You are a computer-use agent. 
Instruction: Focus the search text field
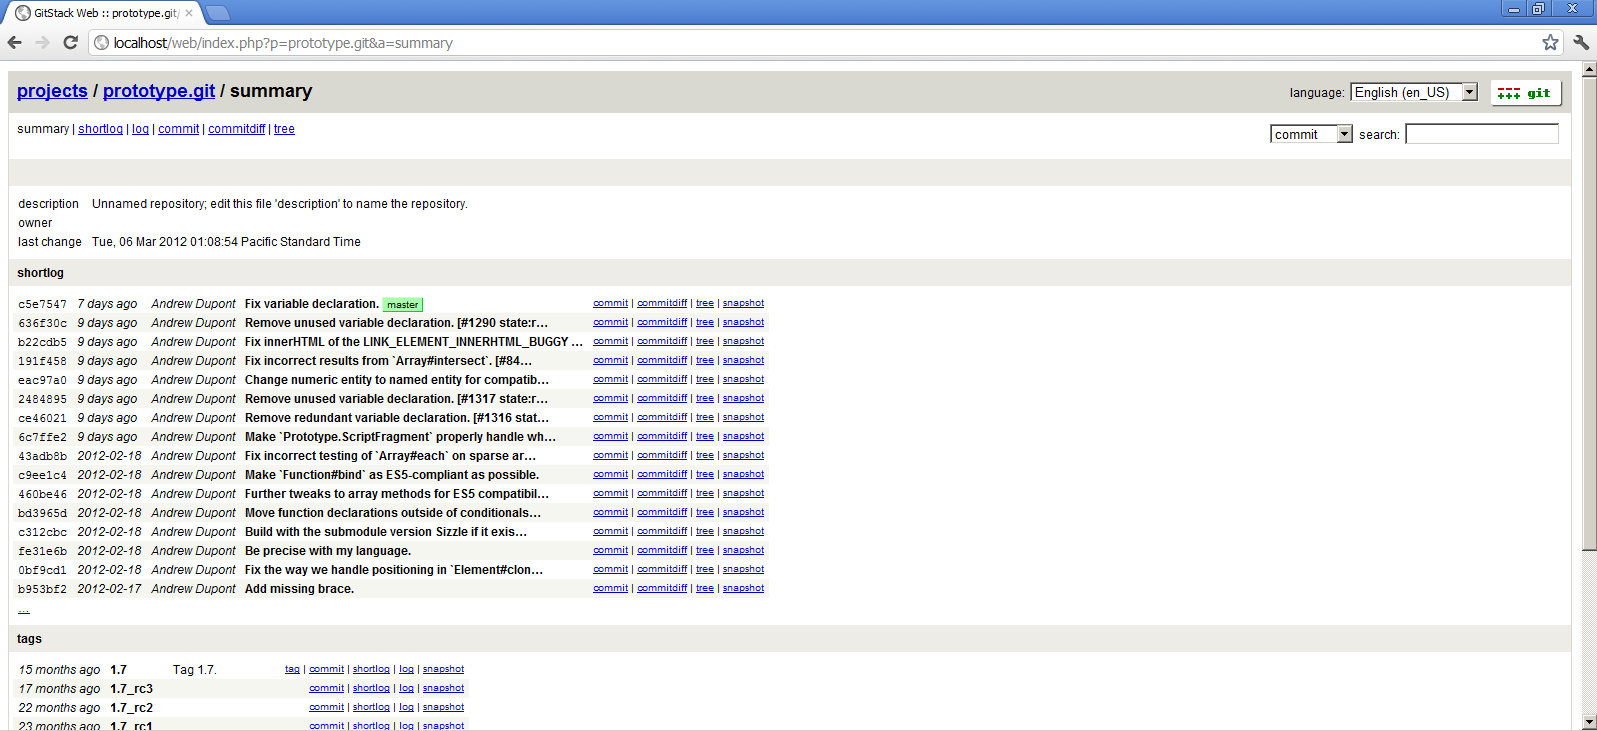(x=1482, y=134)
